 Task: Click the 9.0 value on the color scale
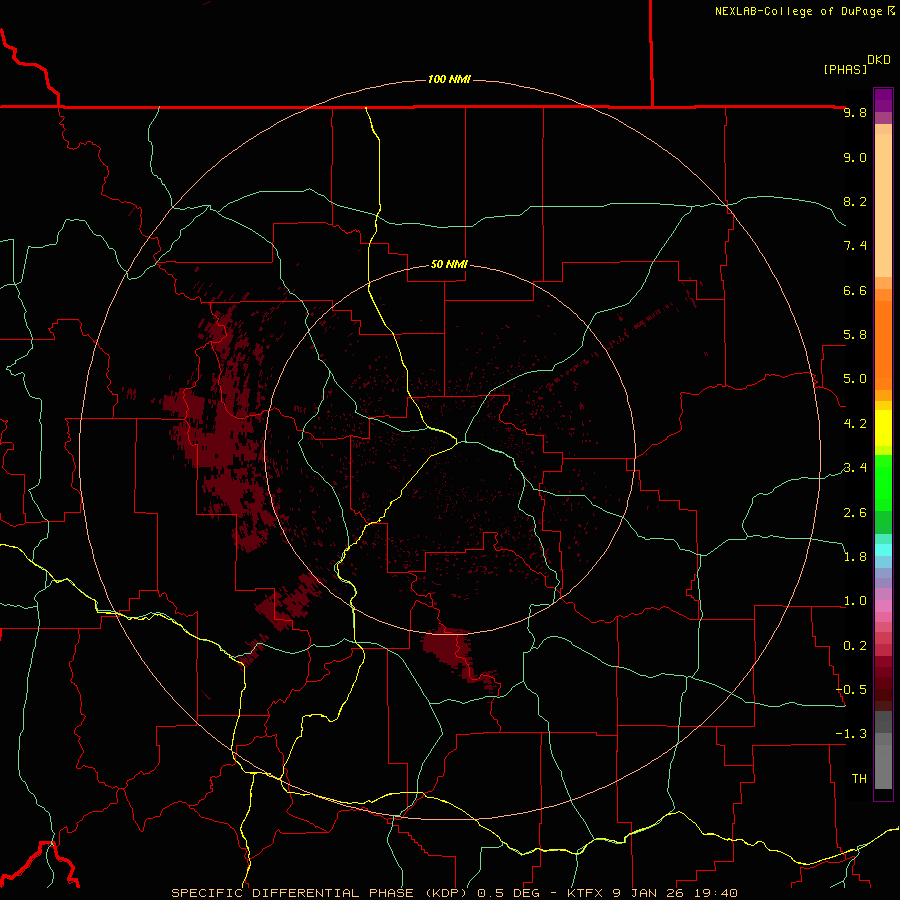point(855,157)
